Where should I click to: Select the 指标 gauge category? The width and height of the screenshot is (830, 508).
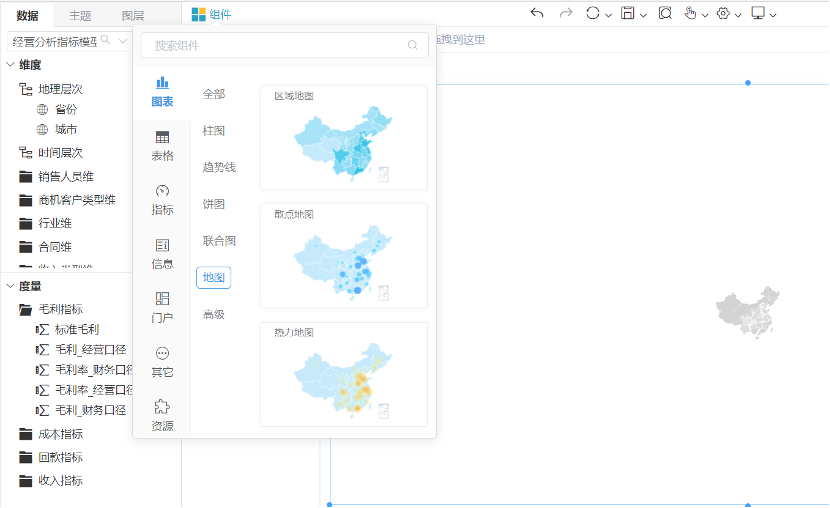pyautogui.click(x=163, y=200)
